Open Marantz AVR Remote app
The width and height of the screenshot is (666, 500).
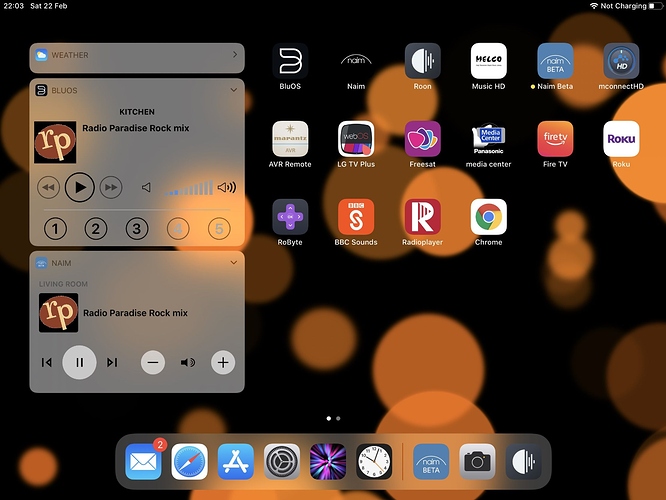click(290, 139)
